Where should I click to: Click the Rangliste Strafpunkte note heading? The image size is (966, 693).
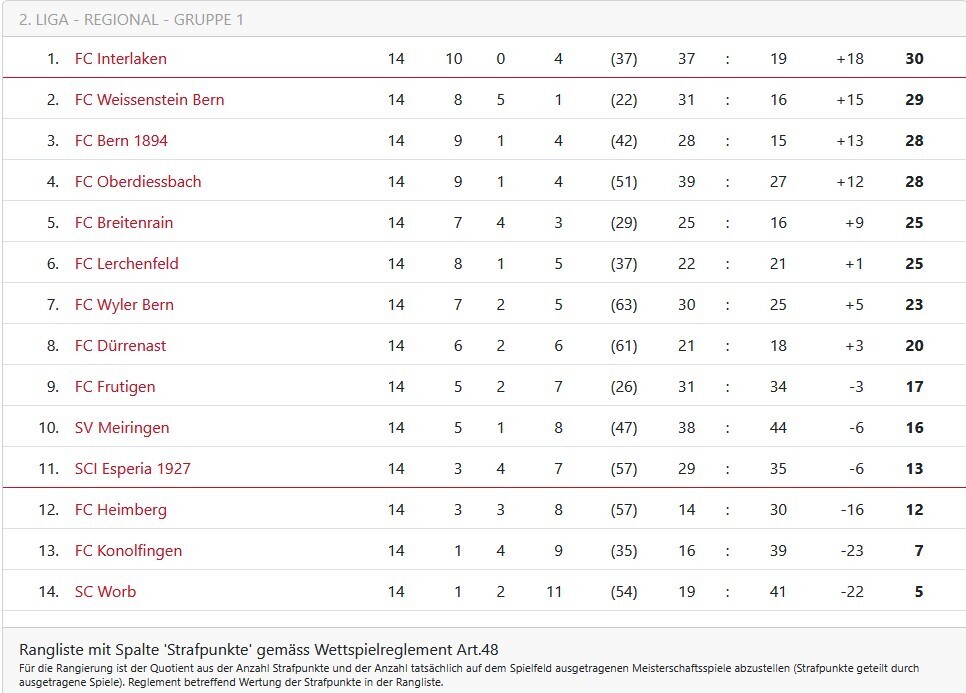coord(258,650)
